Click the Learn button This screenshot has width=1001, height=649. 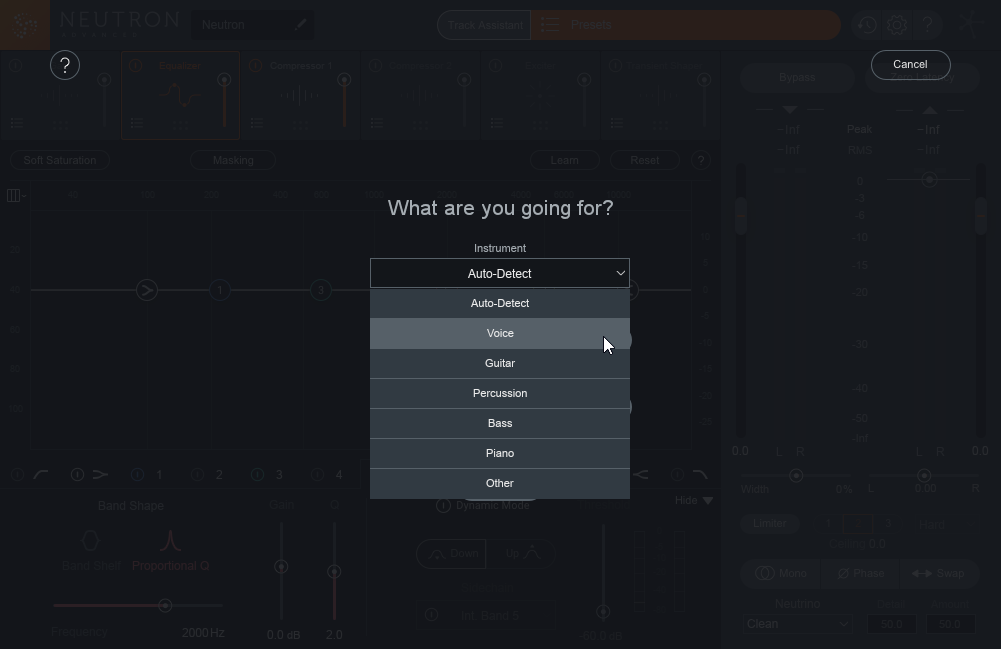564,160
